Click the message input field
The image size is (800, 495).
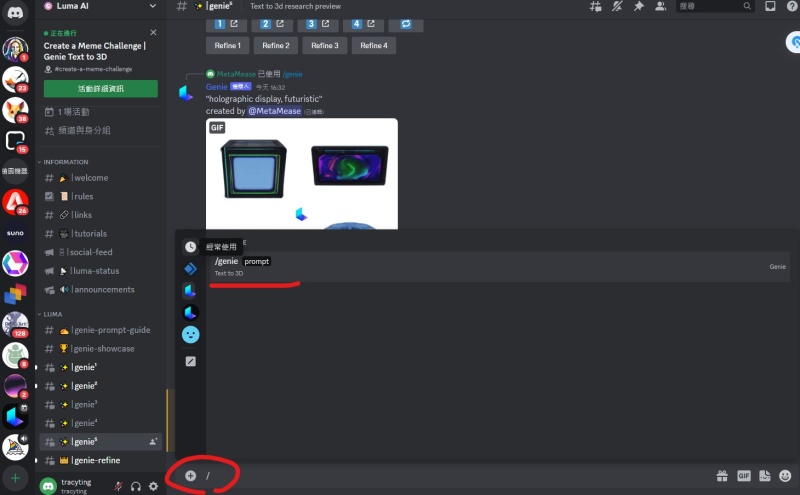click(454, 476)
